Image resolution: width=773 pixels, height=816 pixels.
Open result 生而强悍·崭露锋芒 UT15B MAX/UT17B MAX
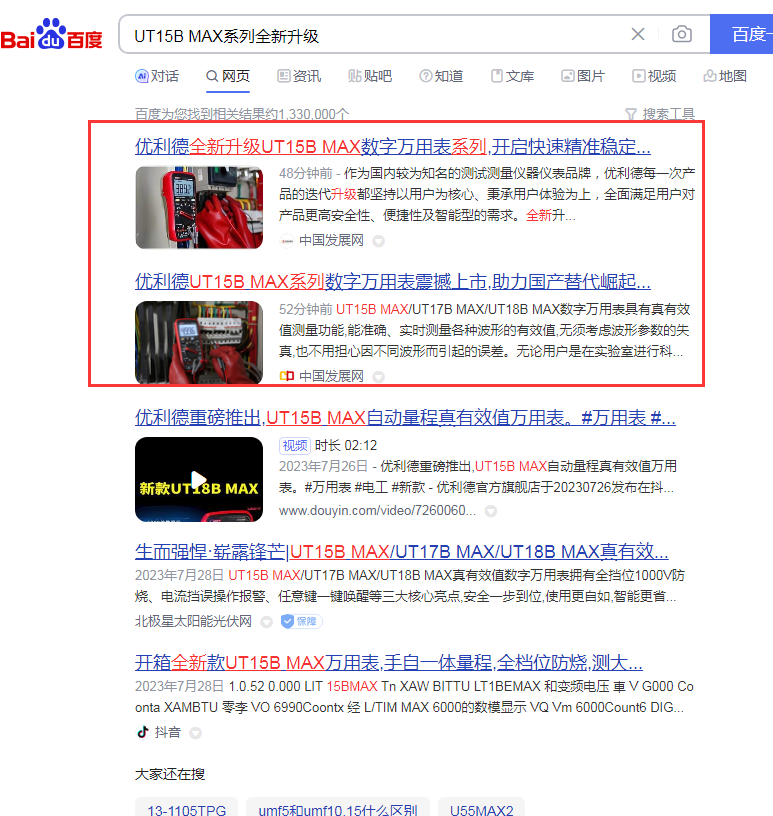click(401, 551)
